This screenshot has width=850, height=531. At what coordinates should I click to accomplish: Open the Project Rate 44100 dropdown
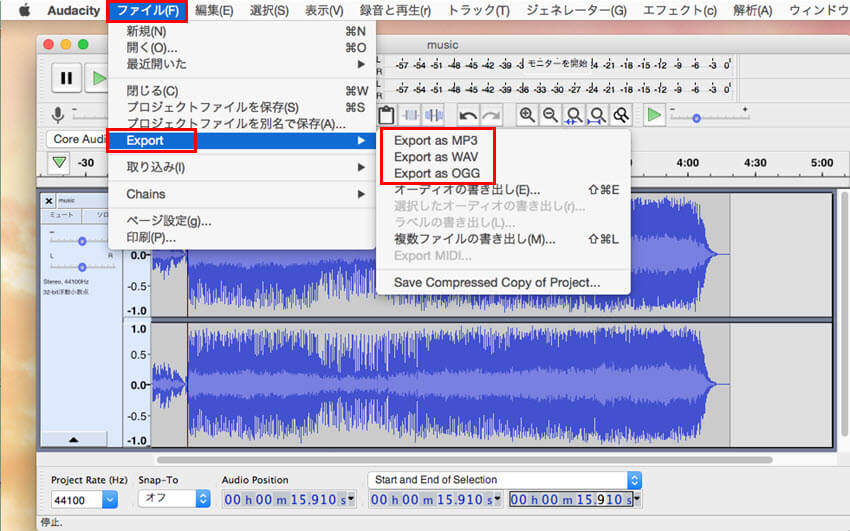tap(110, 499)
